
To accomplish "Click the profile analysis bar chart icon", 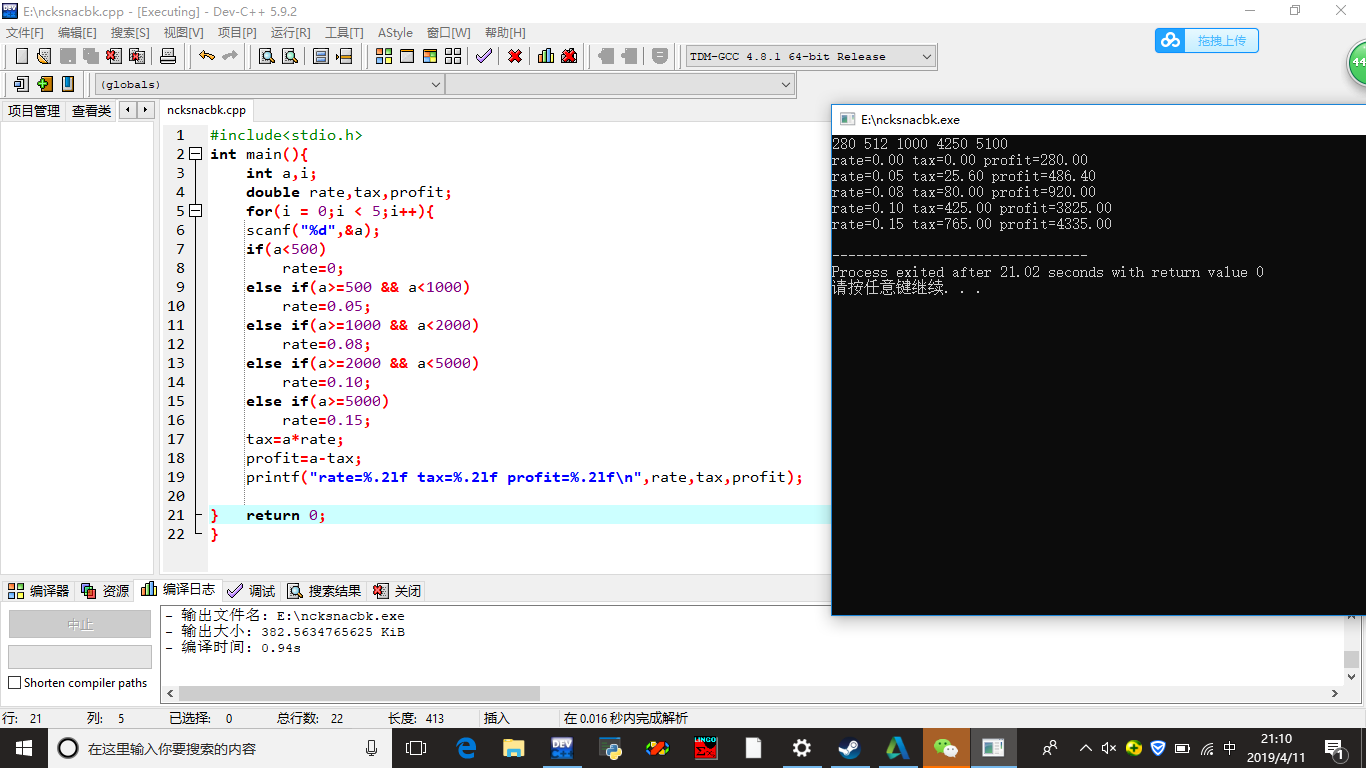I will pos(545,56).
